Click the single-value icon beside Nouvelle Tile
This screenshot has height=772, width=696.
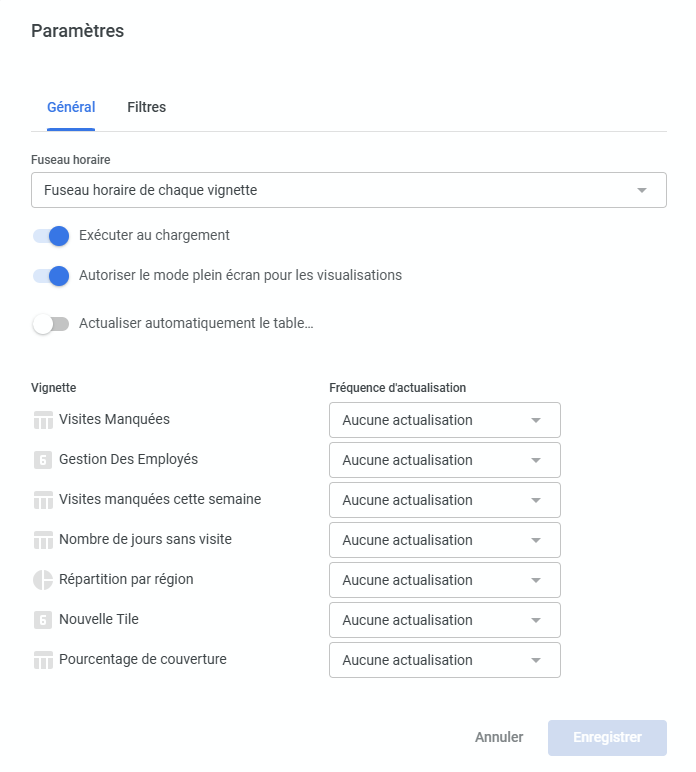tap(43, 620)
